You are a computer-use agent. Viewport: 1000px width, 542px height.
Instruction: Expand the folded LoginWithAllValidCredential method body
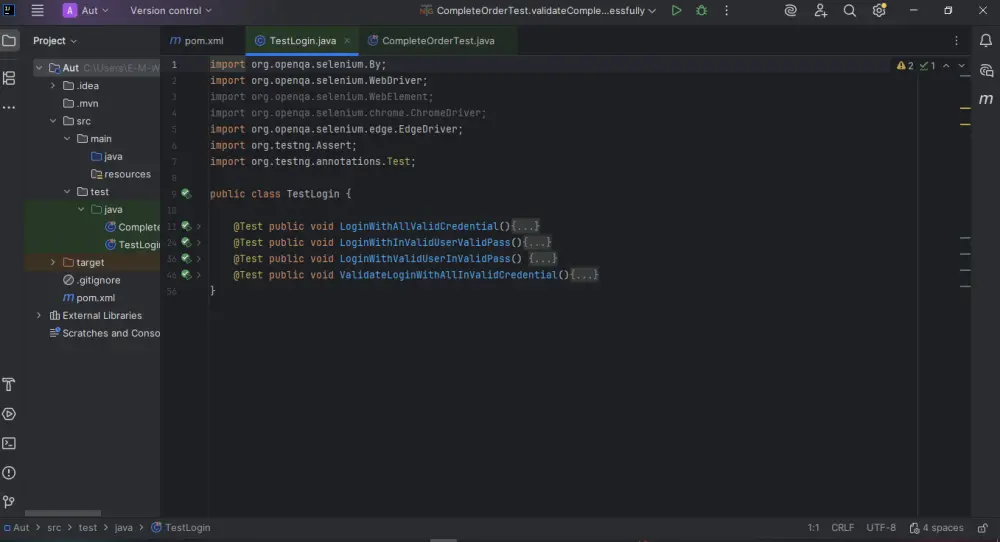coord(525,227)
